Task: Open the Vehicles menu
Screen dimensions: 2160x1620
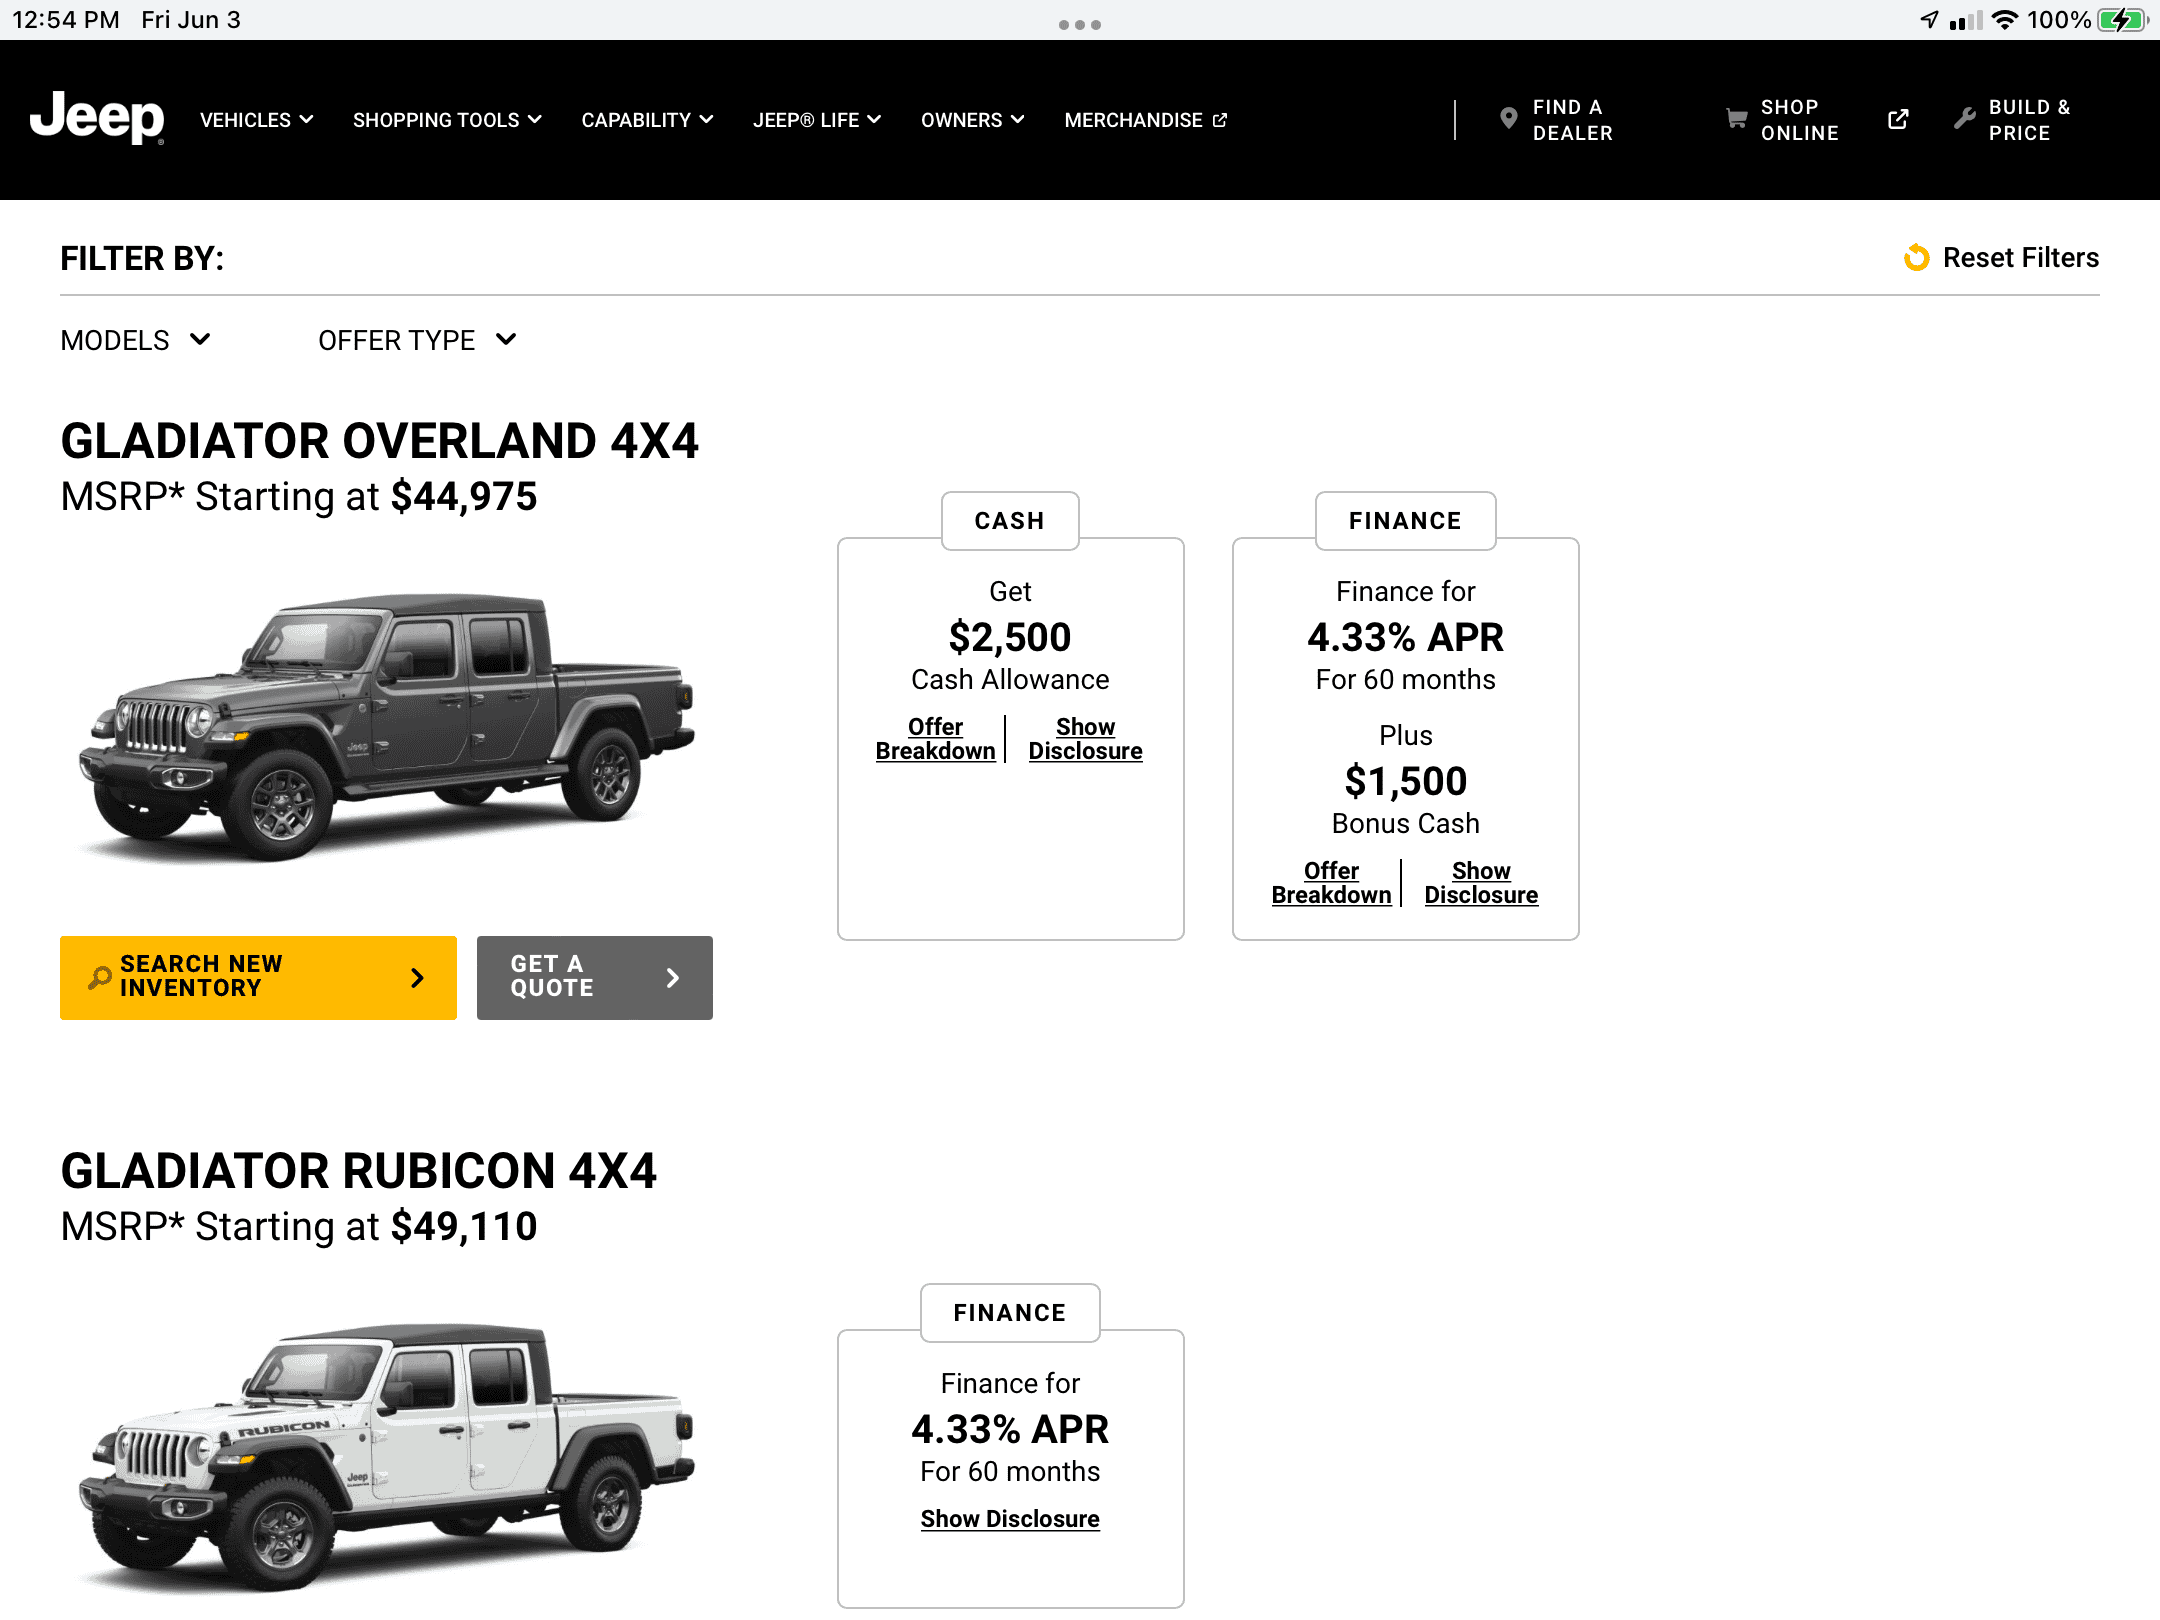Action: pyautogui.click(x=257, y=120)
